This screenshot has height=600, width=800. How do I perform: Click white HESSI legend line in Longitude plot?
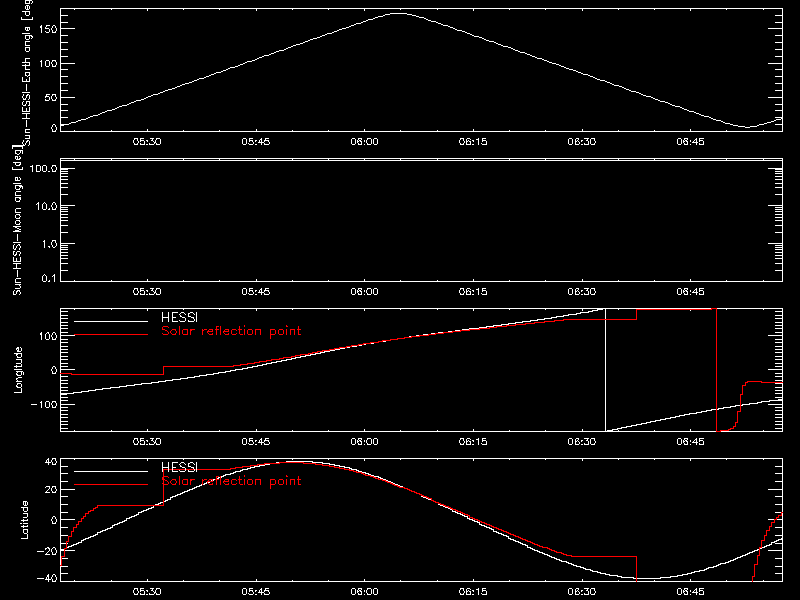(111, 321)
